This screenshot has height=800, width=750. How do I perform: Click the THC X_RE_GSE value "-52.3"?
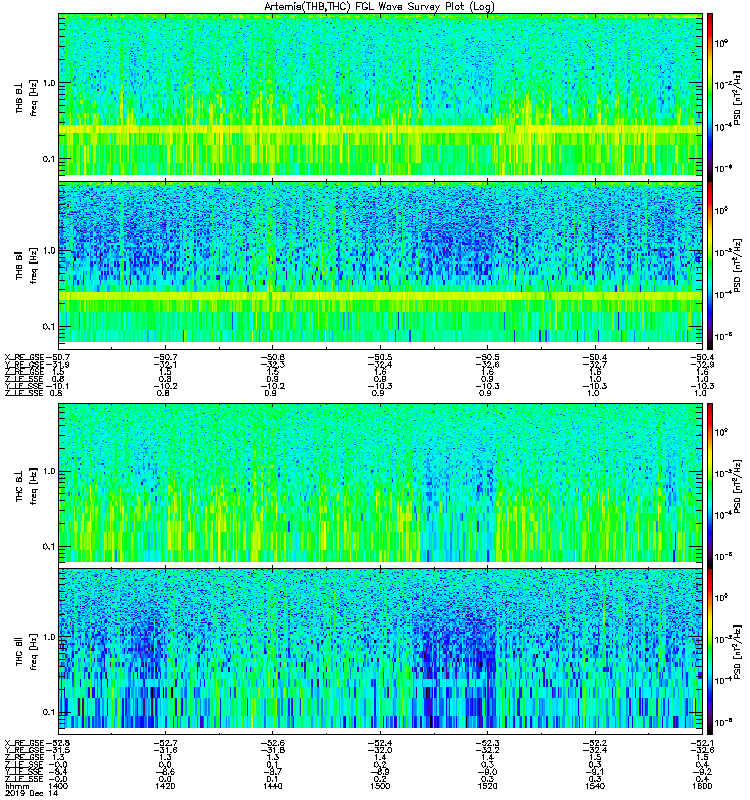(x=487, y=743)
